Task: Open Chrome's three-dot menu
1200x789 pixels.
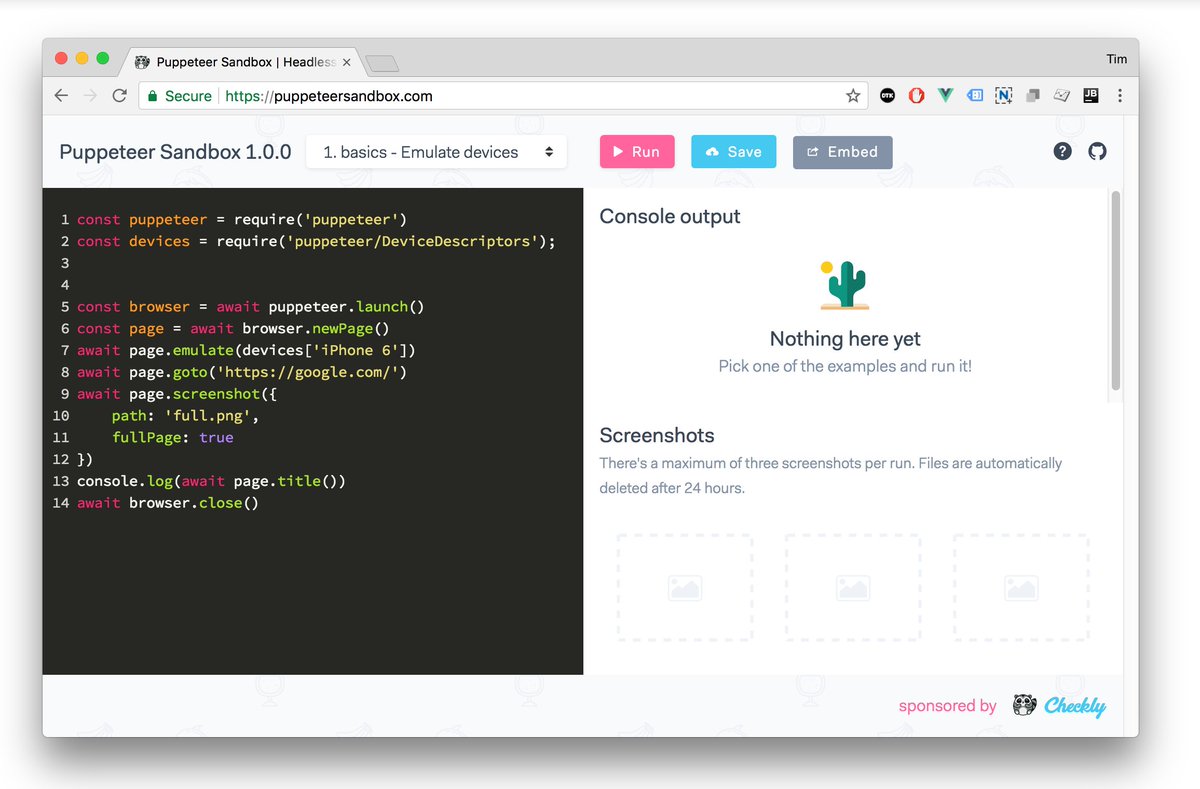Action: 1119,96
